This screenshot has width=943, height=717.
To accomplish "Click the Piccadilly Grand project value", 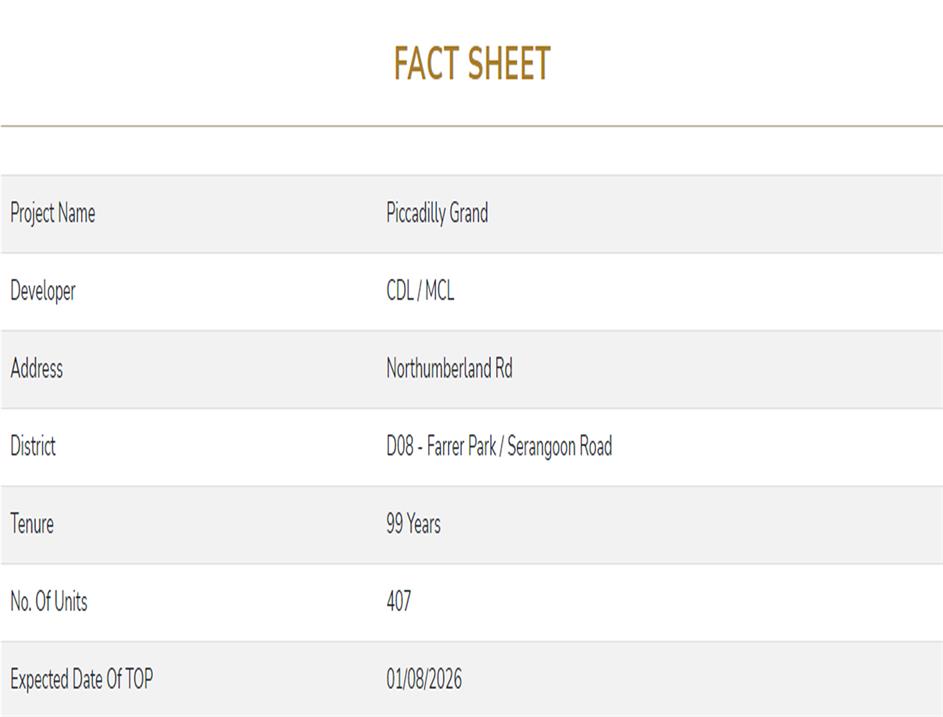I will (x=437, y=213).
